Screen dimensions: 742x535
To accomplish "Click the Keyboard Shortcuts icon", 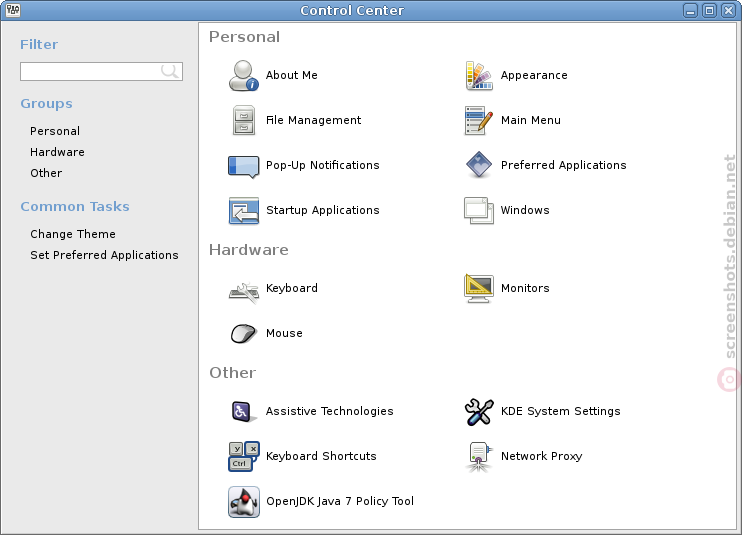I will click(244, 456).
